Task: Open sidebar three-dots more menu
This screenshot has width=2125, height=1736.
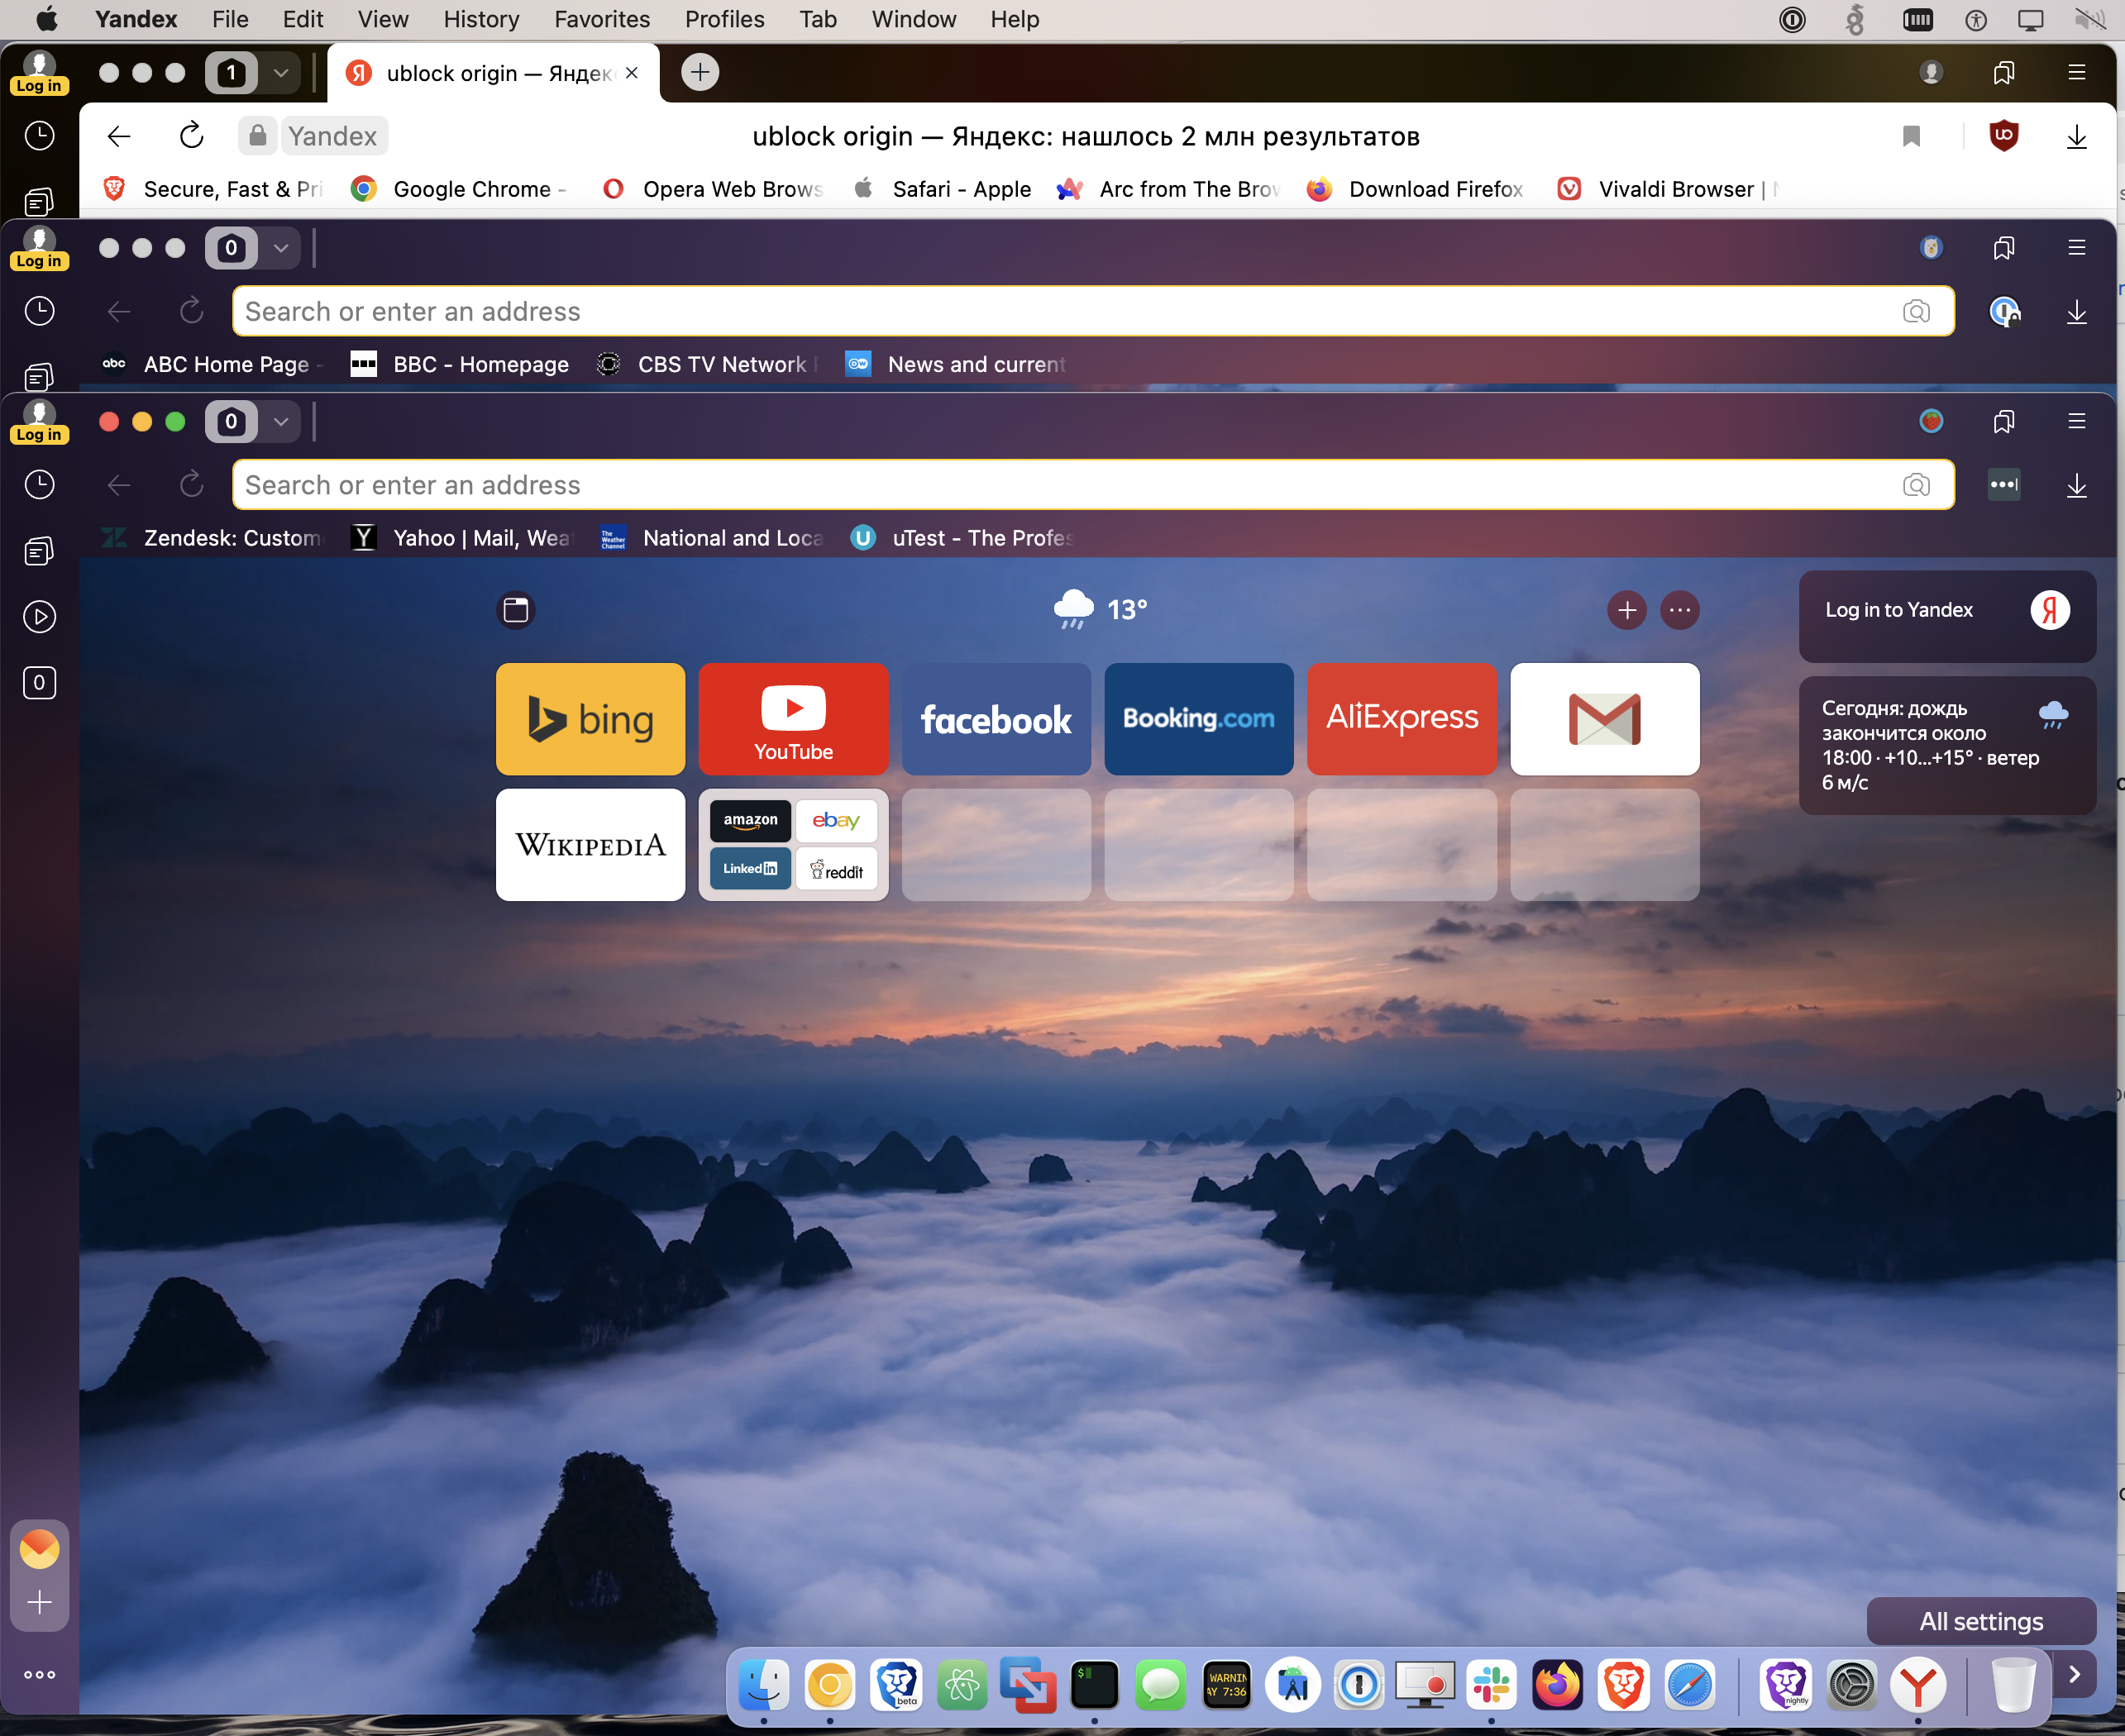Action: point(39,1674)
